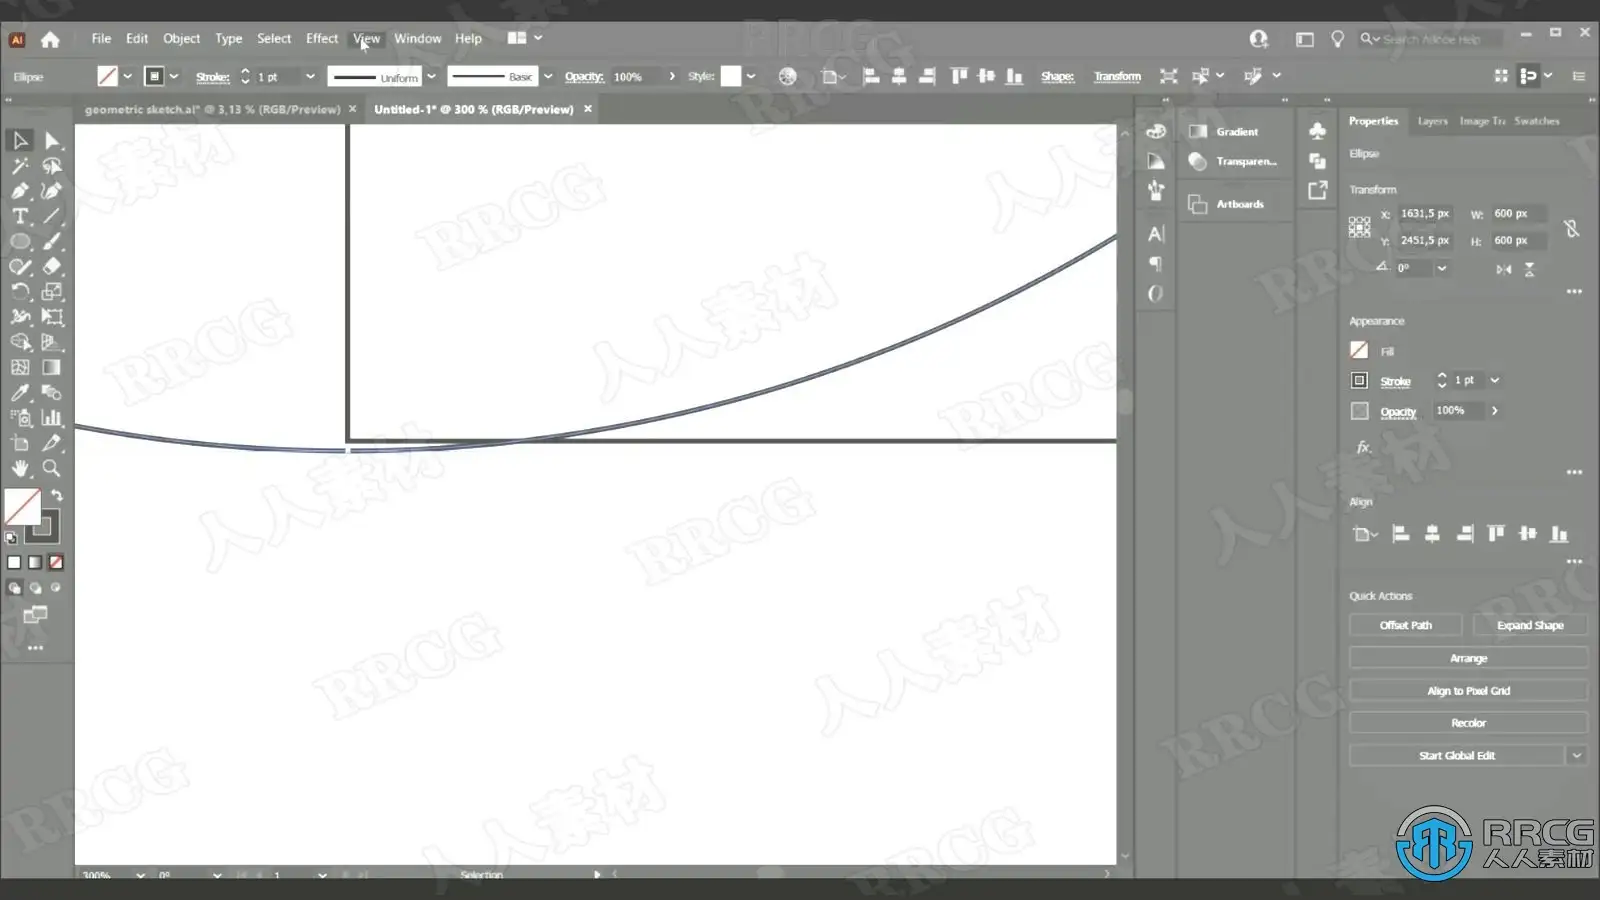Go to the Home screen icon

pyautogui.click(x=50, y=39)
